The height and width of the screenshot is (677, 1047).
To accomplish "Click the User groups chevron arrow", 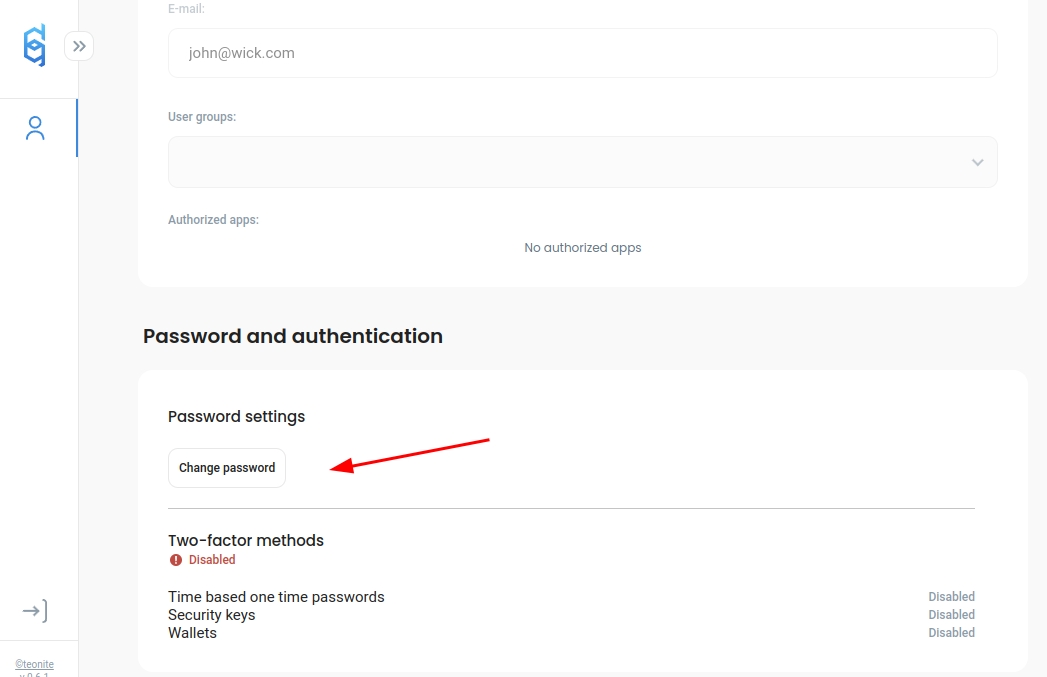I will 977,162.
